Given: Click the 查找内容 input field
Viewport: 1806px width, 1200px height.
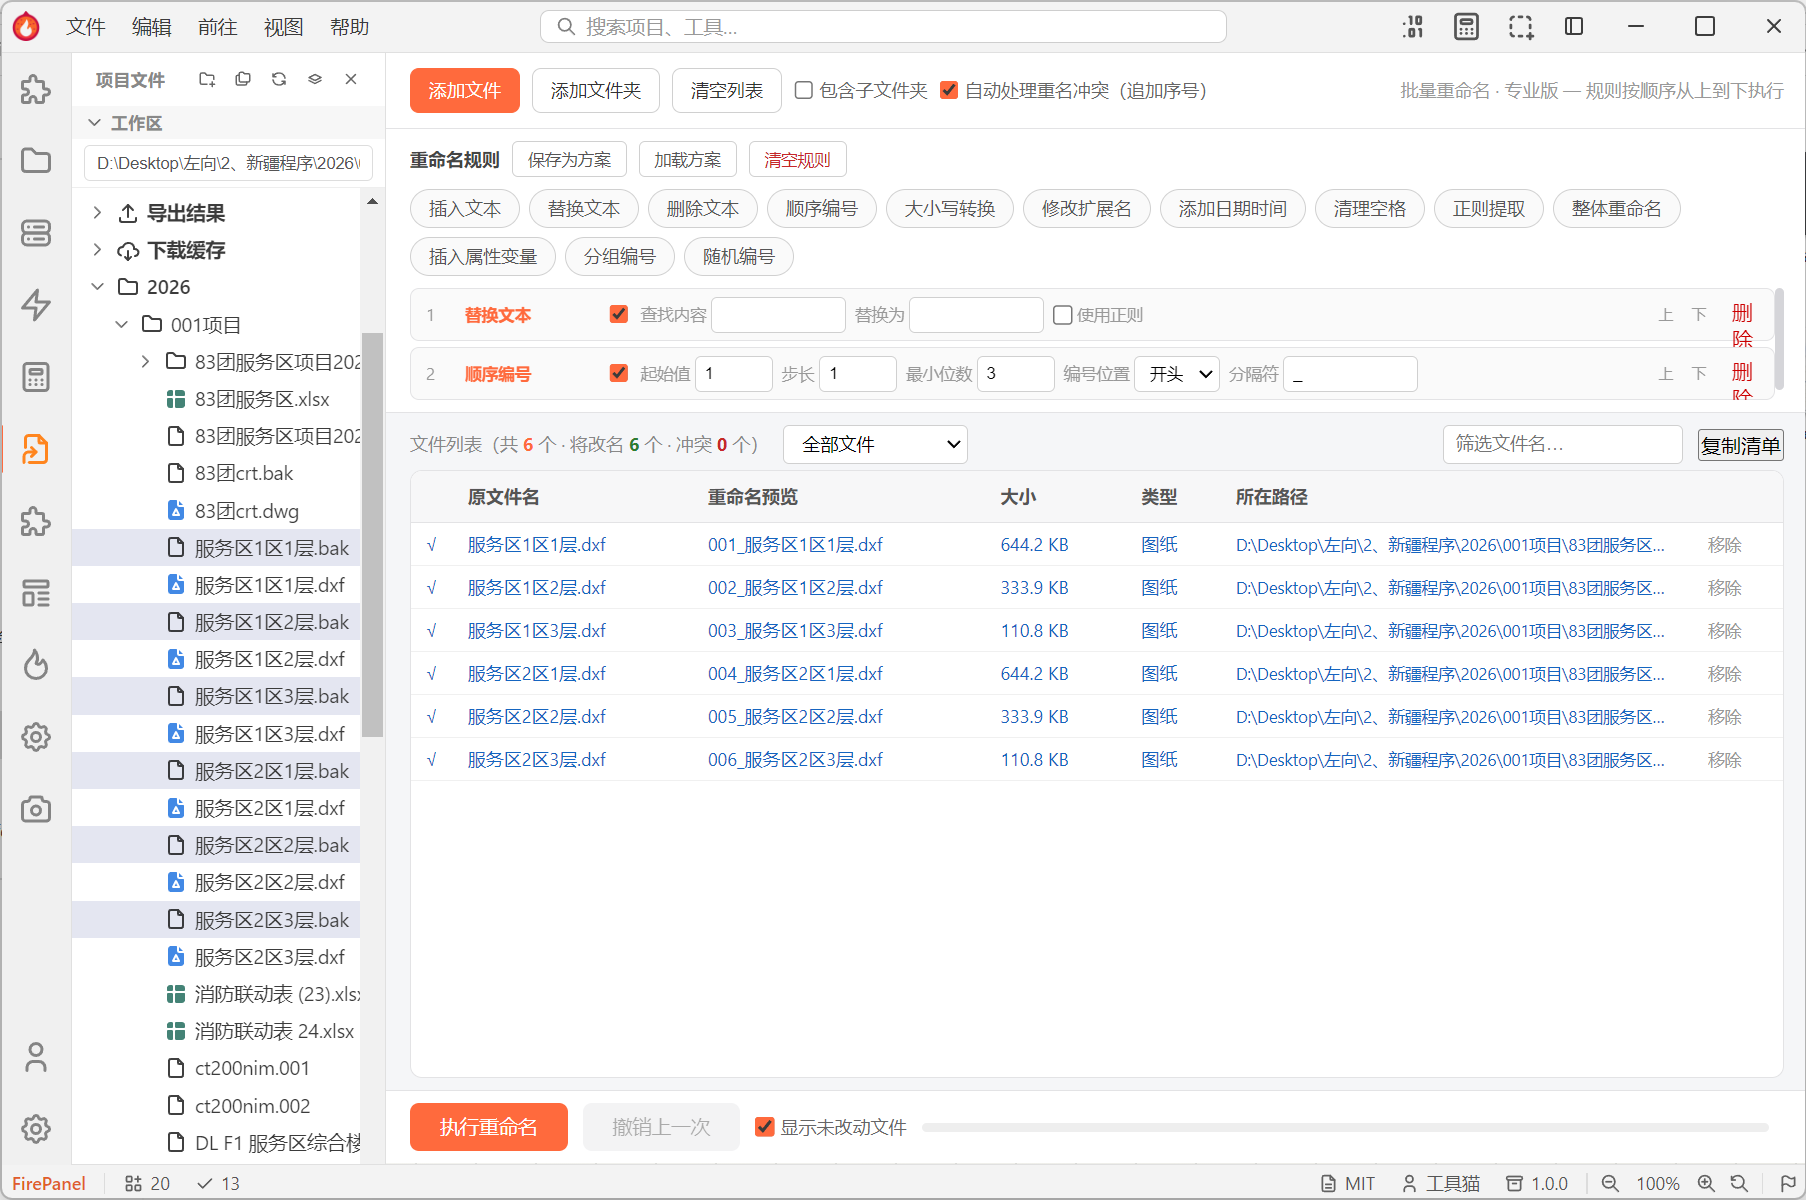Looking at the screenshot, I should [778, 315].
